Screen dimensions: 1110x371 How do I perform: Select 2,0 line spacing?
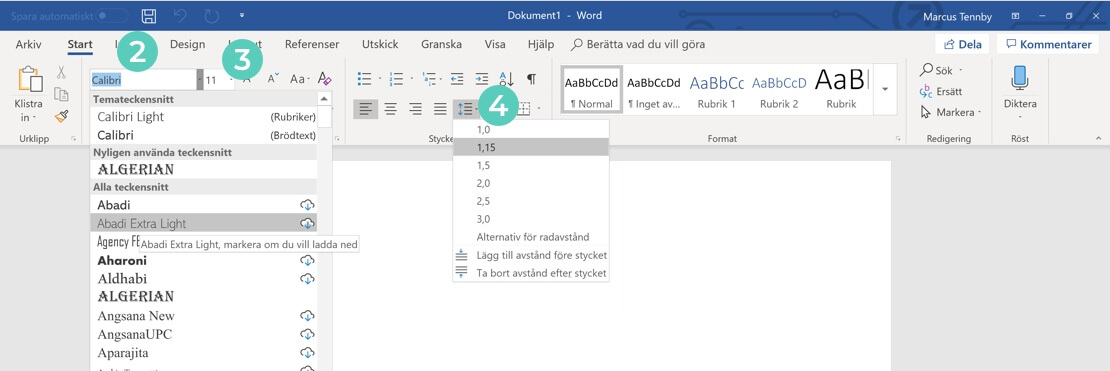[x=531, y=183]
